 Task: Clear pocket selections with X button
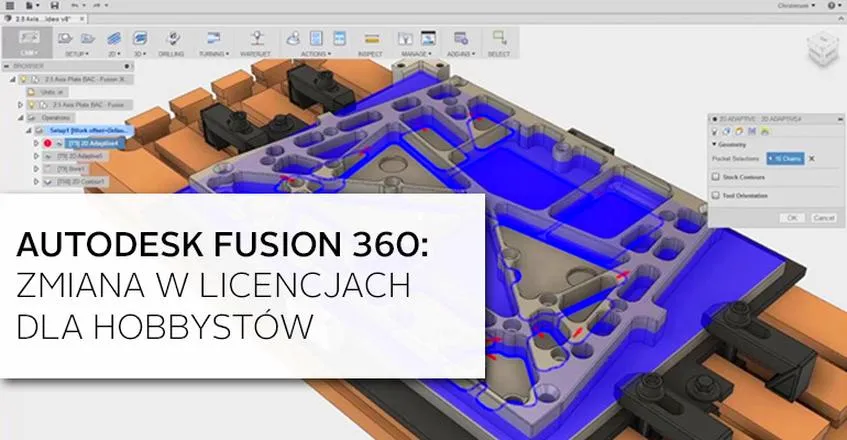[811, 159]
